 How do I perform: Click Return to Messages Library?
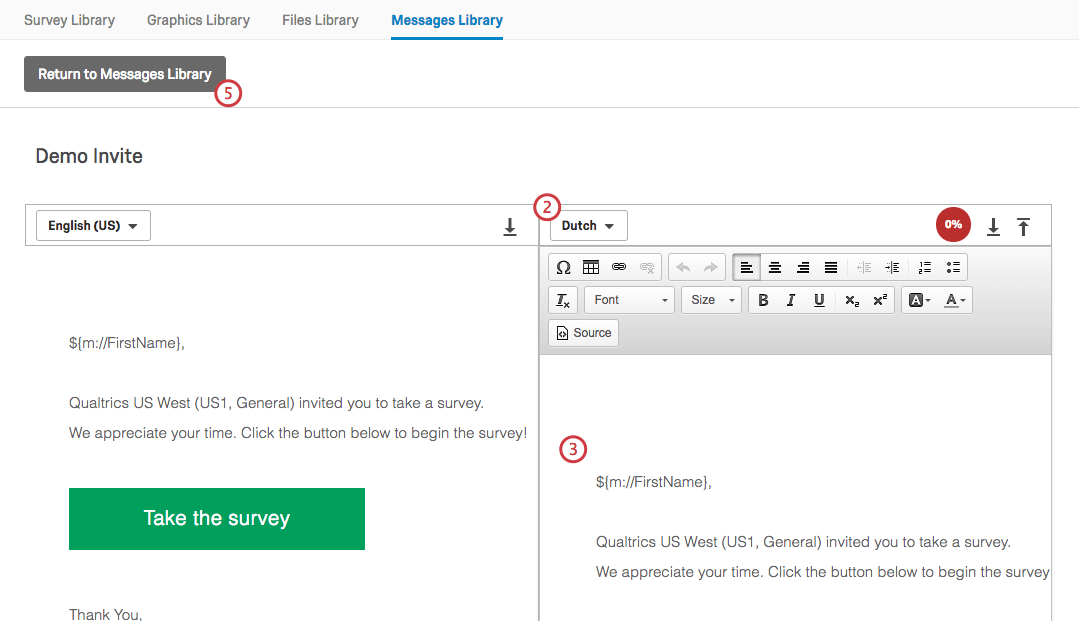pyautogui.click(x=124, y=73)
